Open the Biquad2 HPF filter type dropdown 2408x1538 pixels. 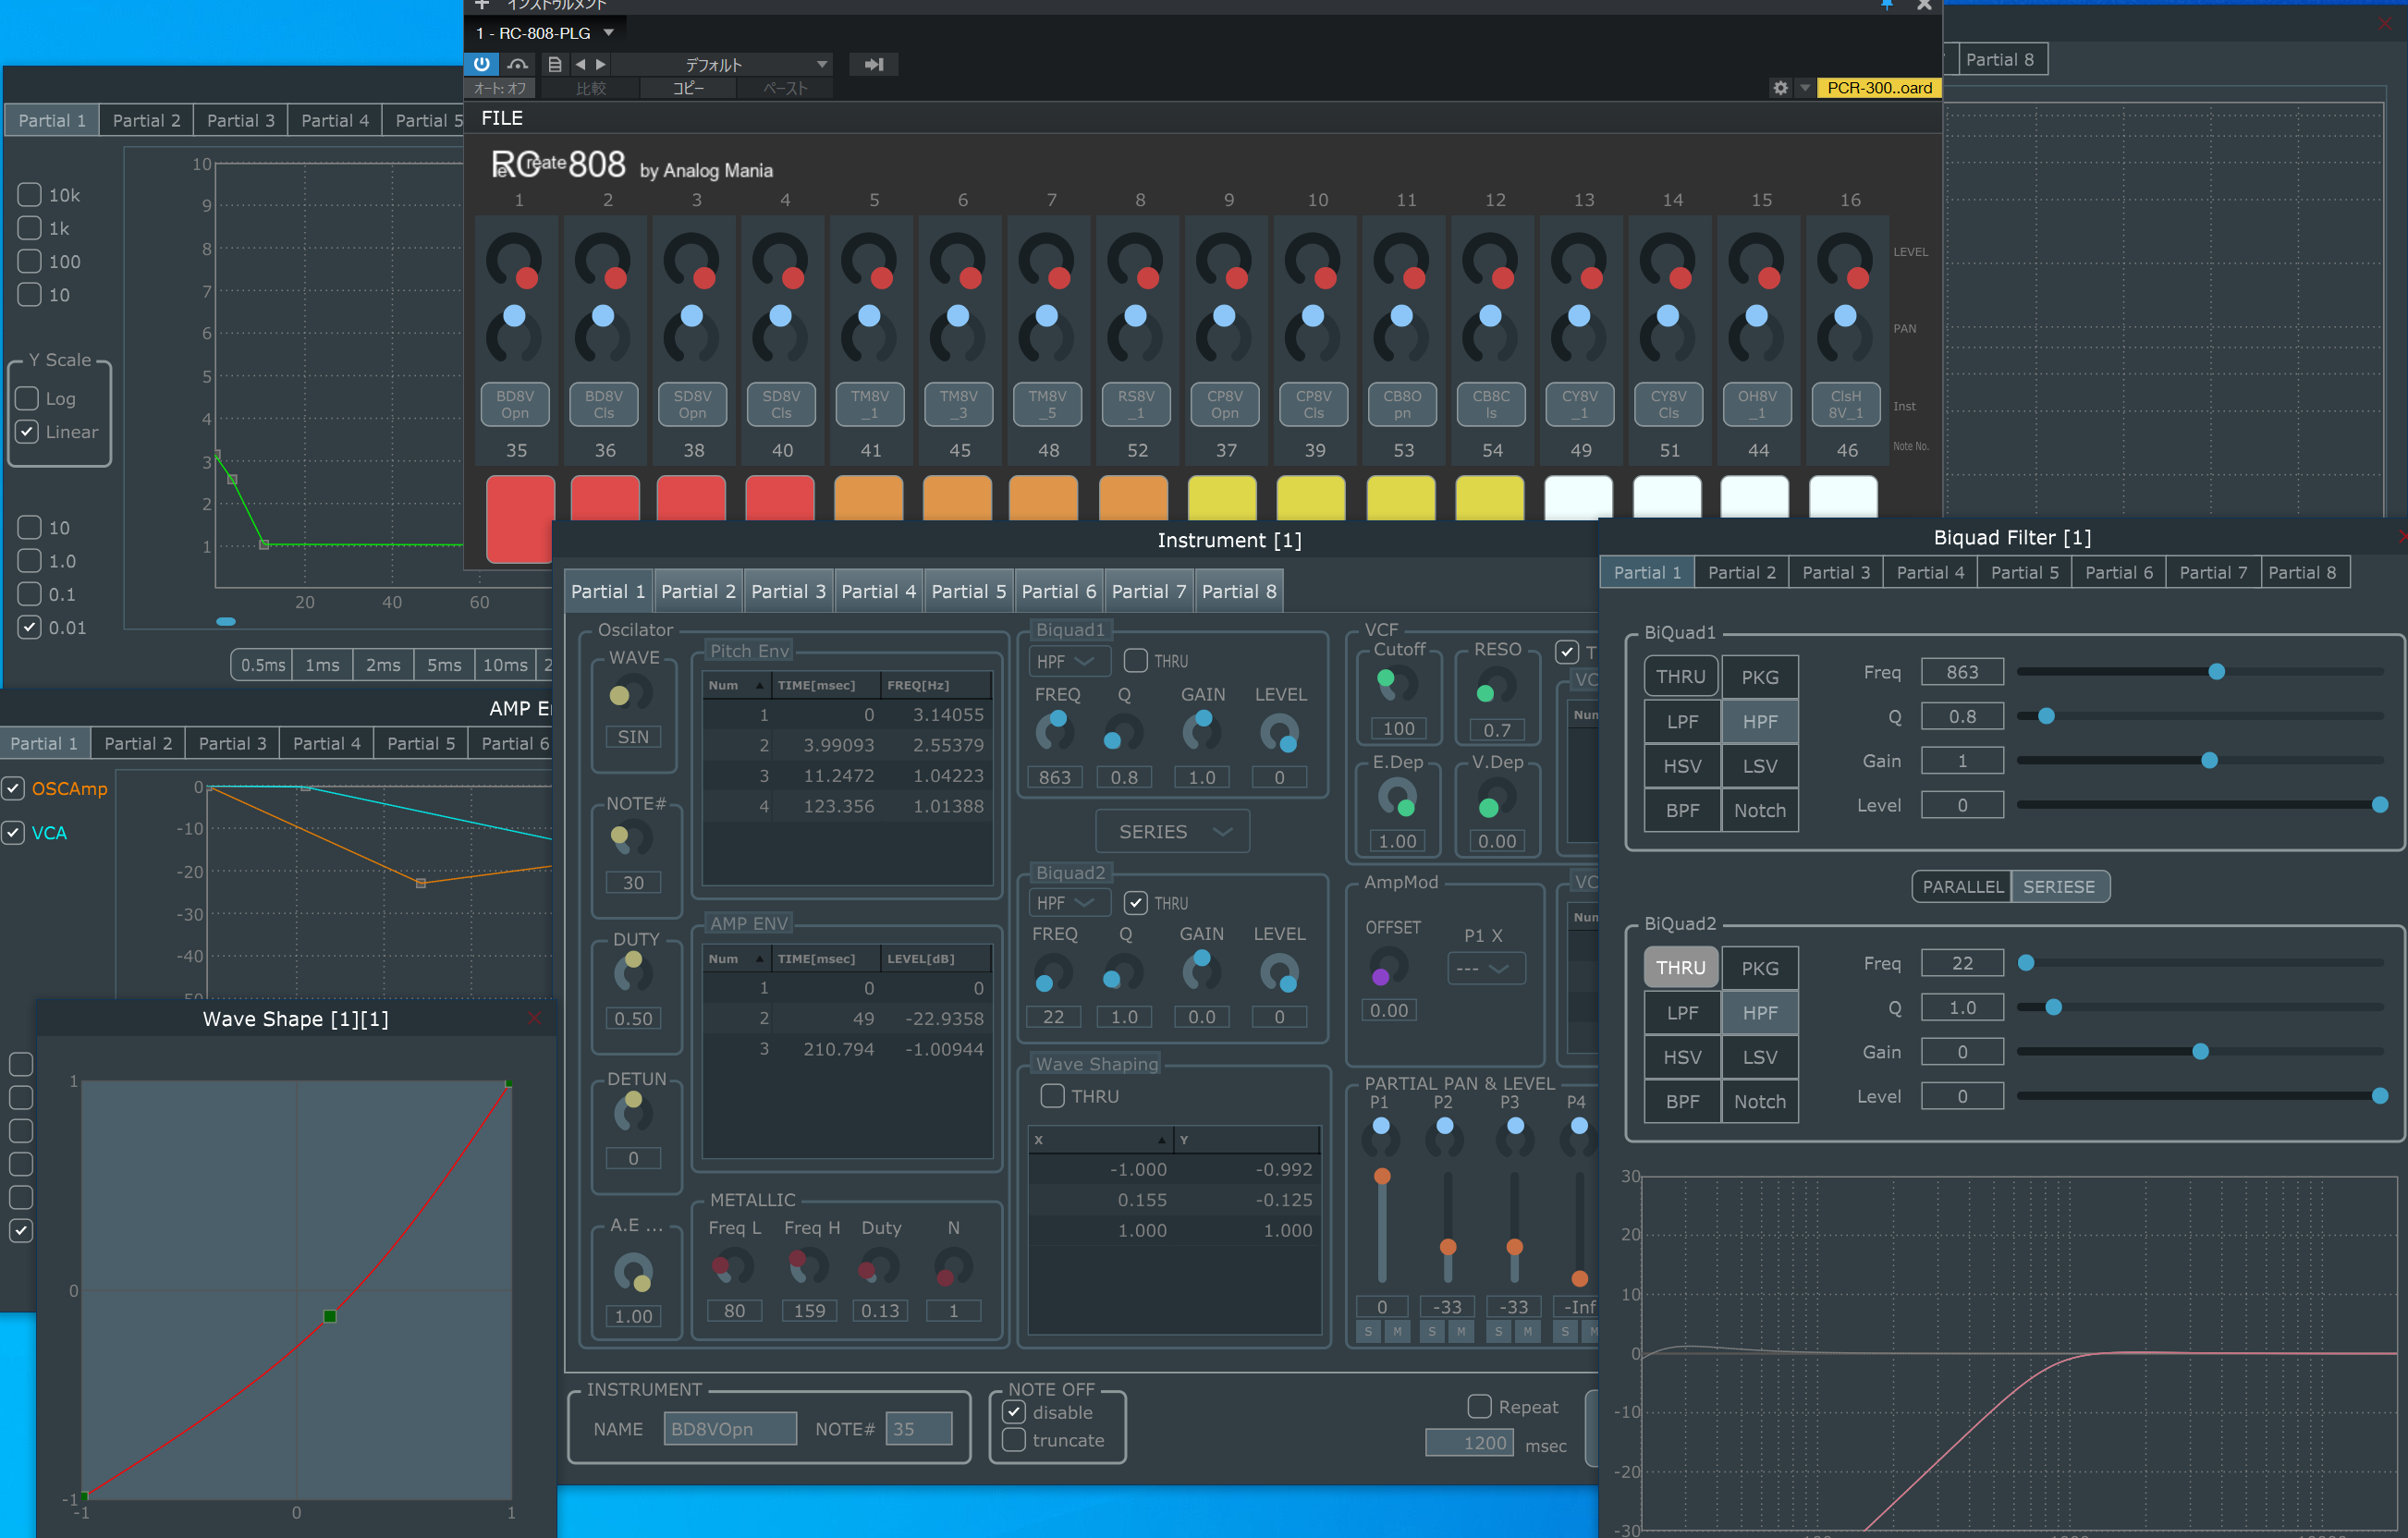pyautogui.click(x=1070, y=903)
